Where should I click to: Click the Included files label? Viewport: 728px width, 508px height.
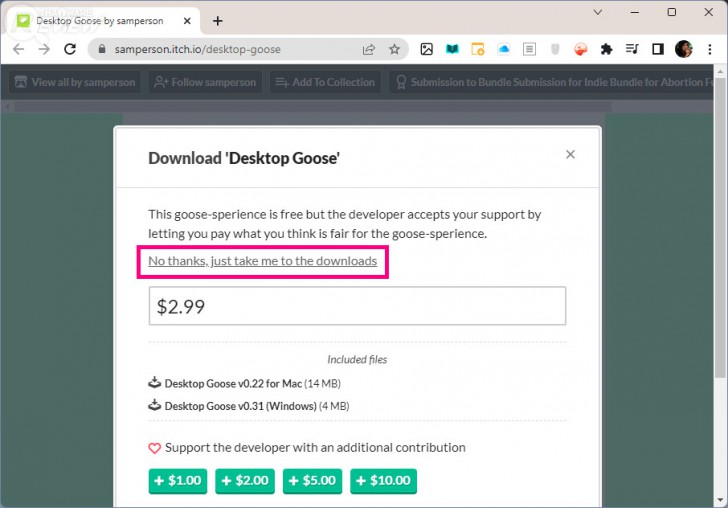pyautogui.click(x=357, y=359)
